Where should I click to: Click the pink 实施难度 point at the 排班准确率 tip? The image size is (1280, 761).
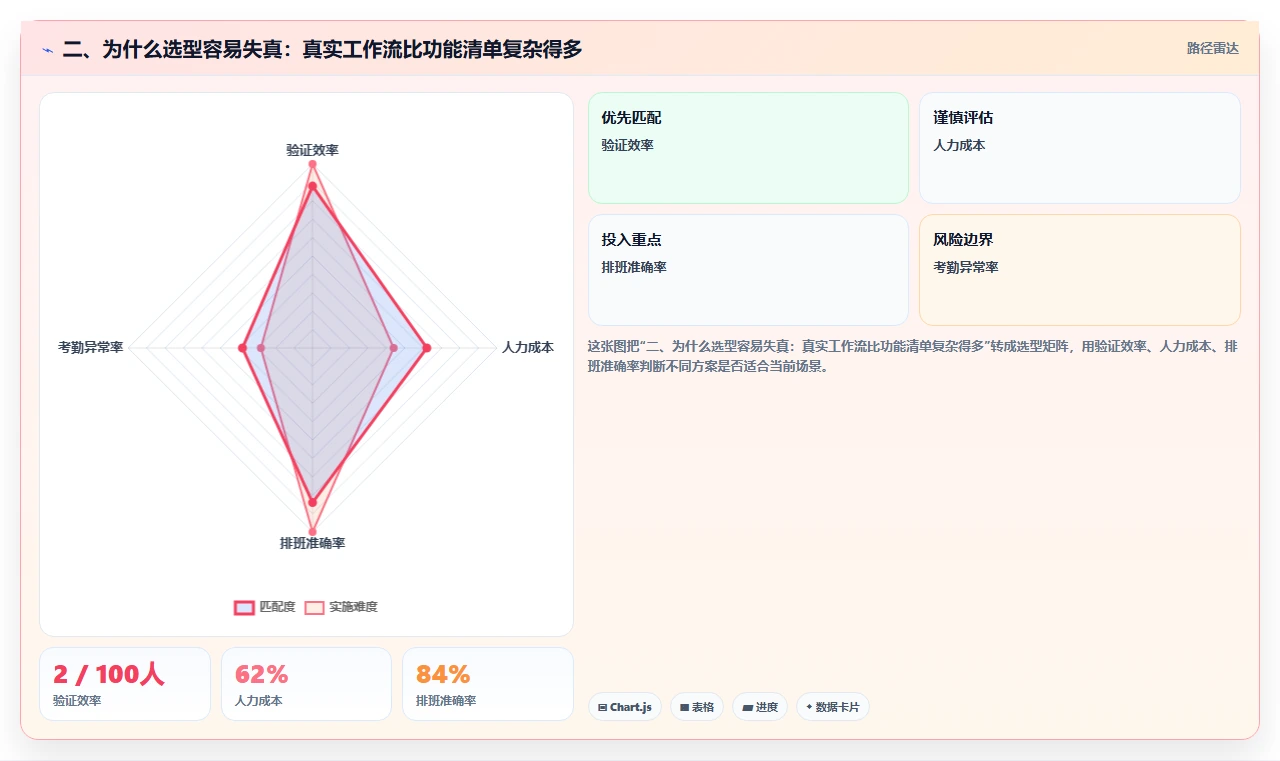tap(312, 531)
